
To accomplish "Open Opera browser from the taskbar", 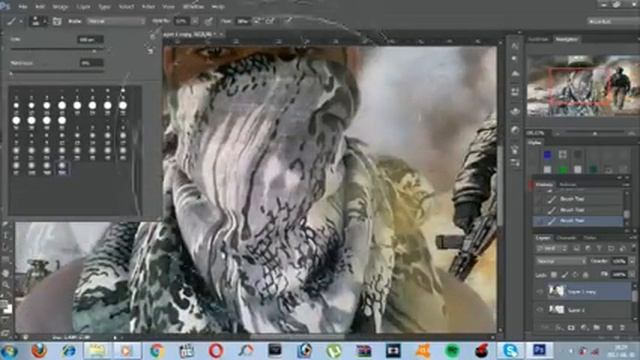I will 216,351.
